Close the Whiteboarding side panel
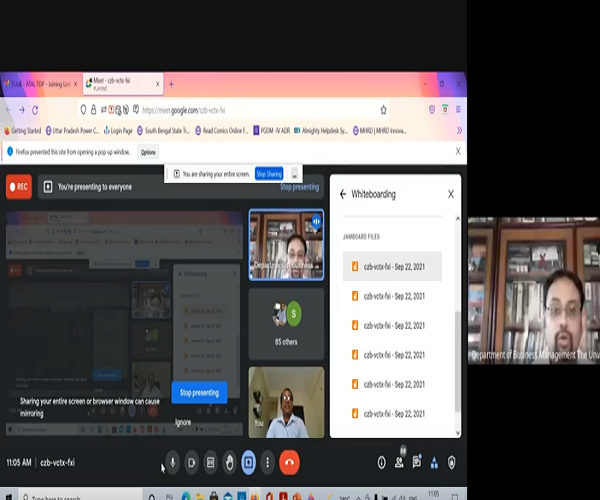This screenshot has width=600, height=500. (451, 194)
